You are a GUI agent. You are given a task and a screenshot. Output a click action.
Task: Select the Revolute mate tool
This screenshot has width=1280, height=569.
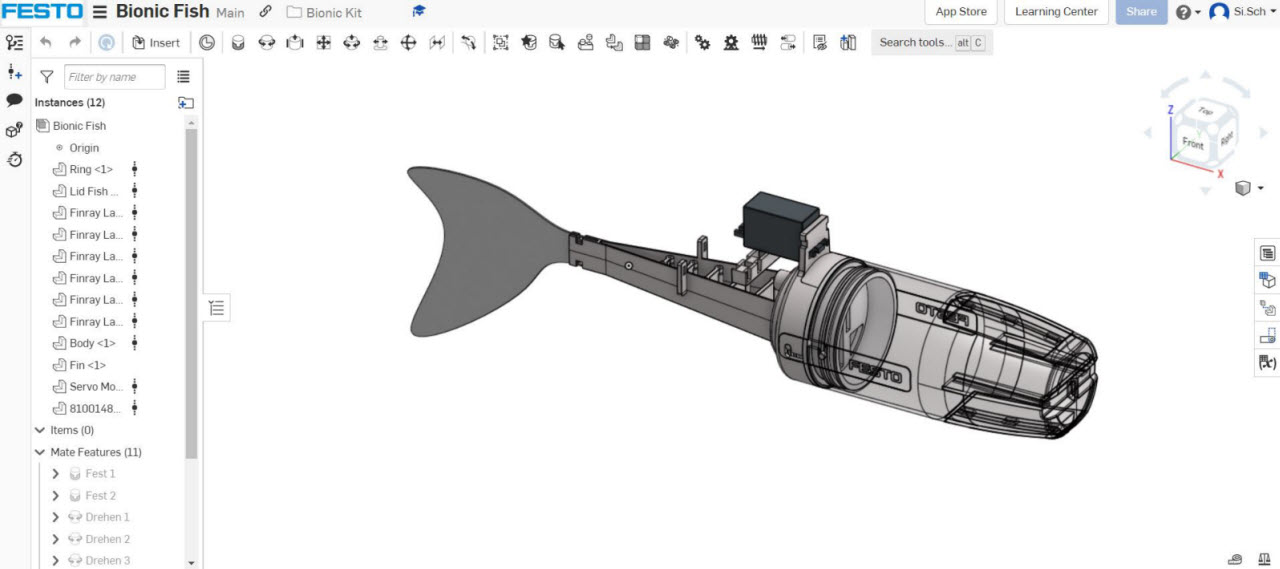267,43
